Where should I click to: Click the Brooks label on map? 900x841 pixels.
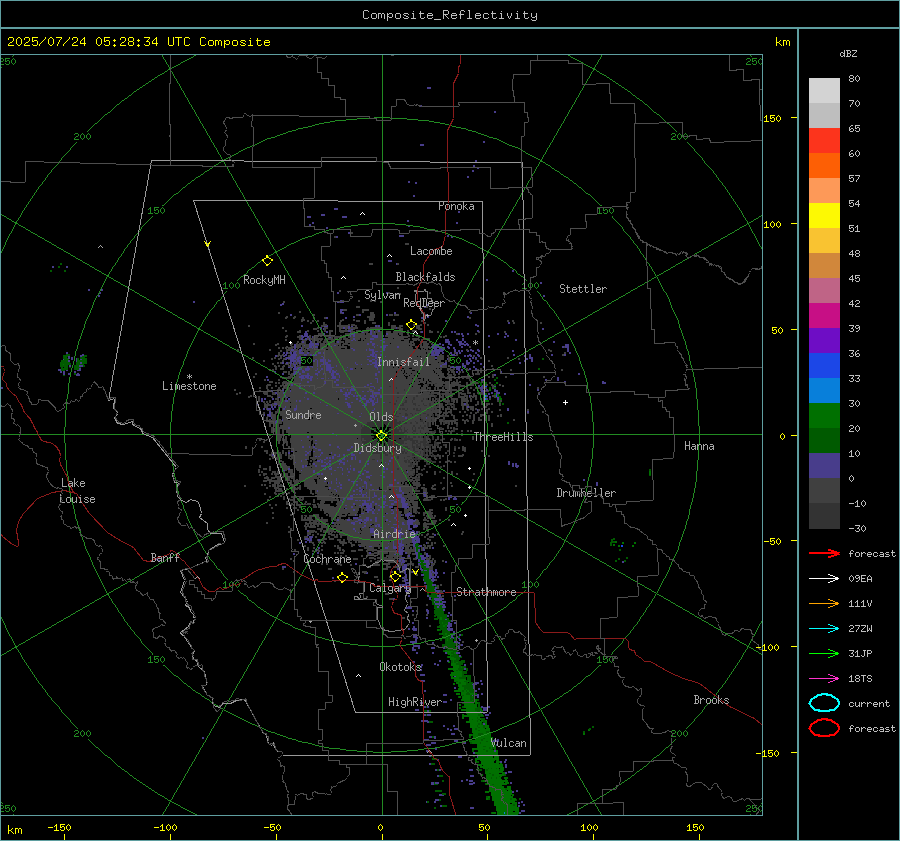click(x=711, y=700)
